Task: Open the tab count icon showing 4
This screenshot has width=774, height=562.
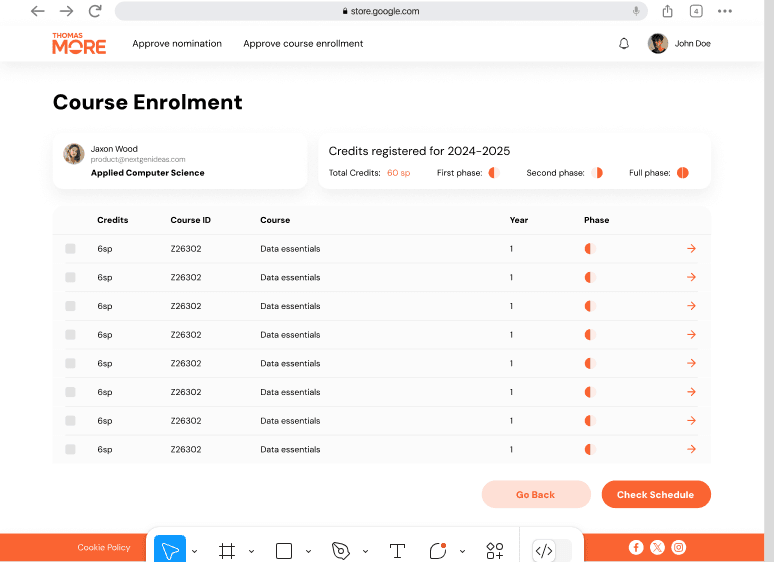Action: pos(696,11)
